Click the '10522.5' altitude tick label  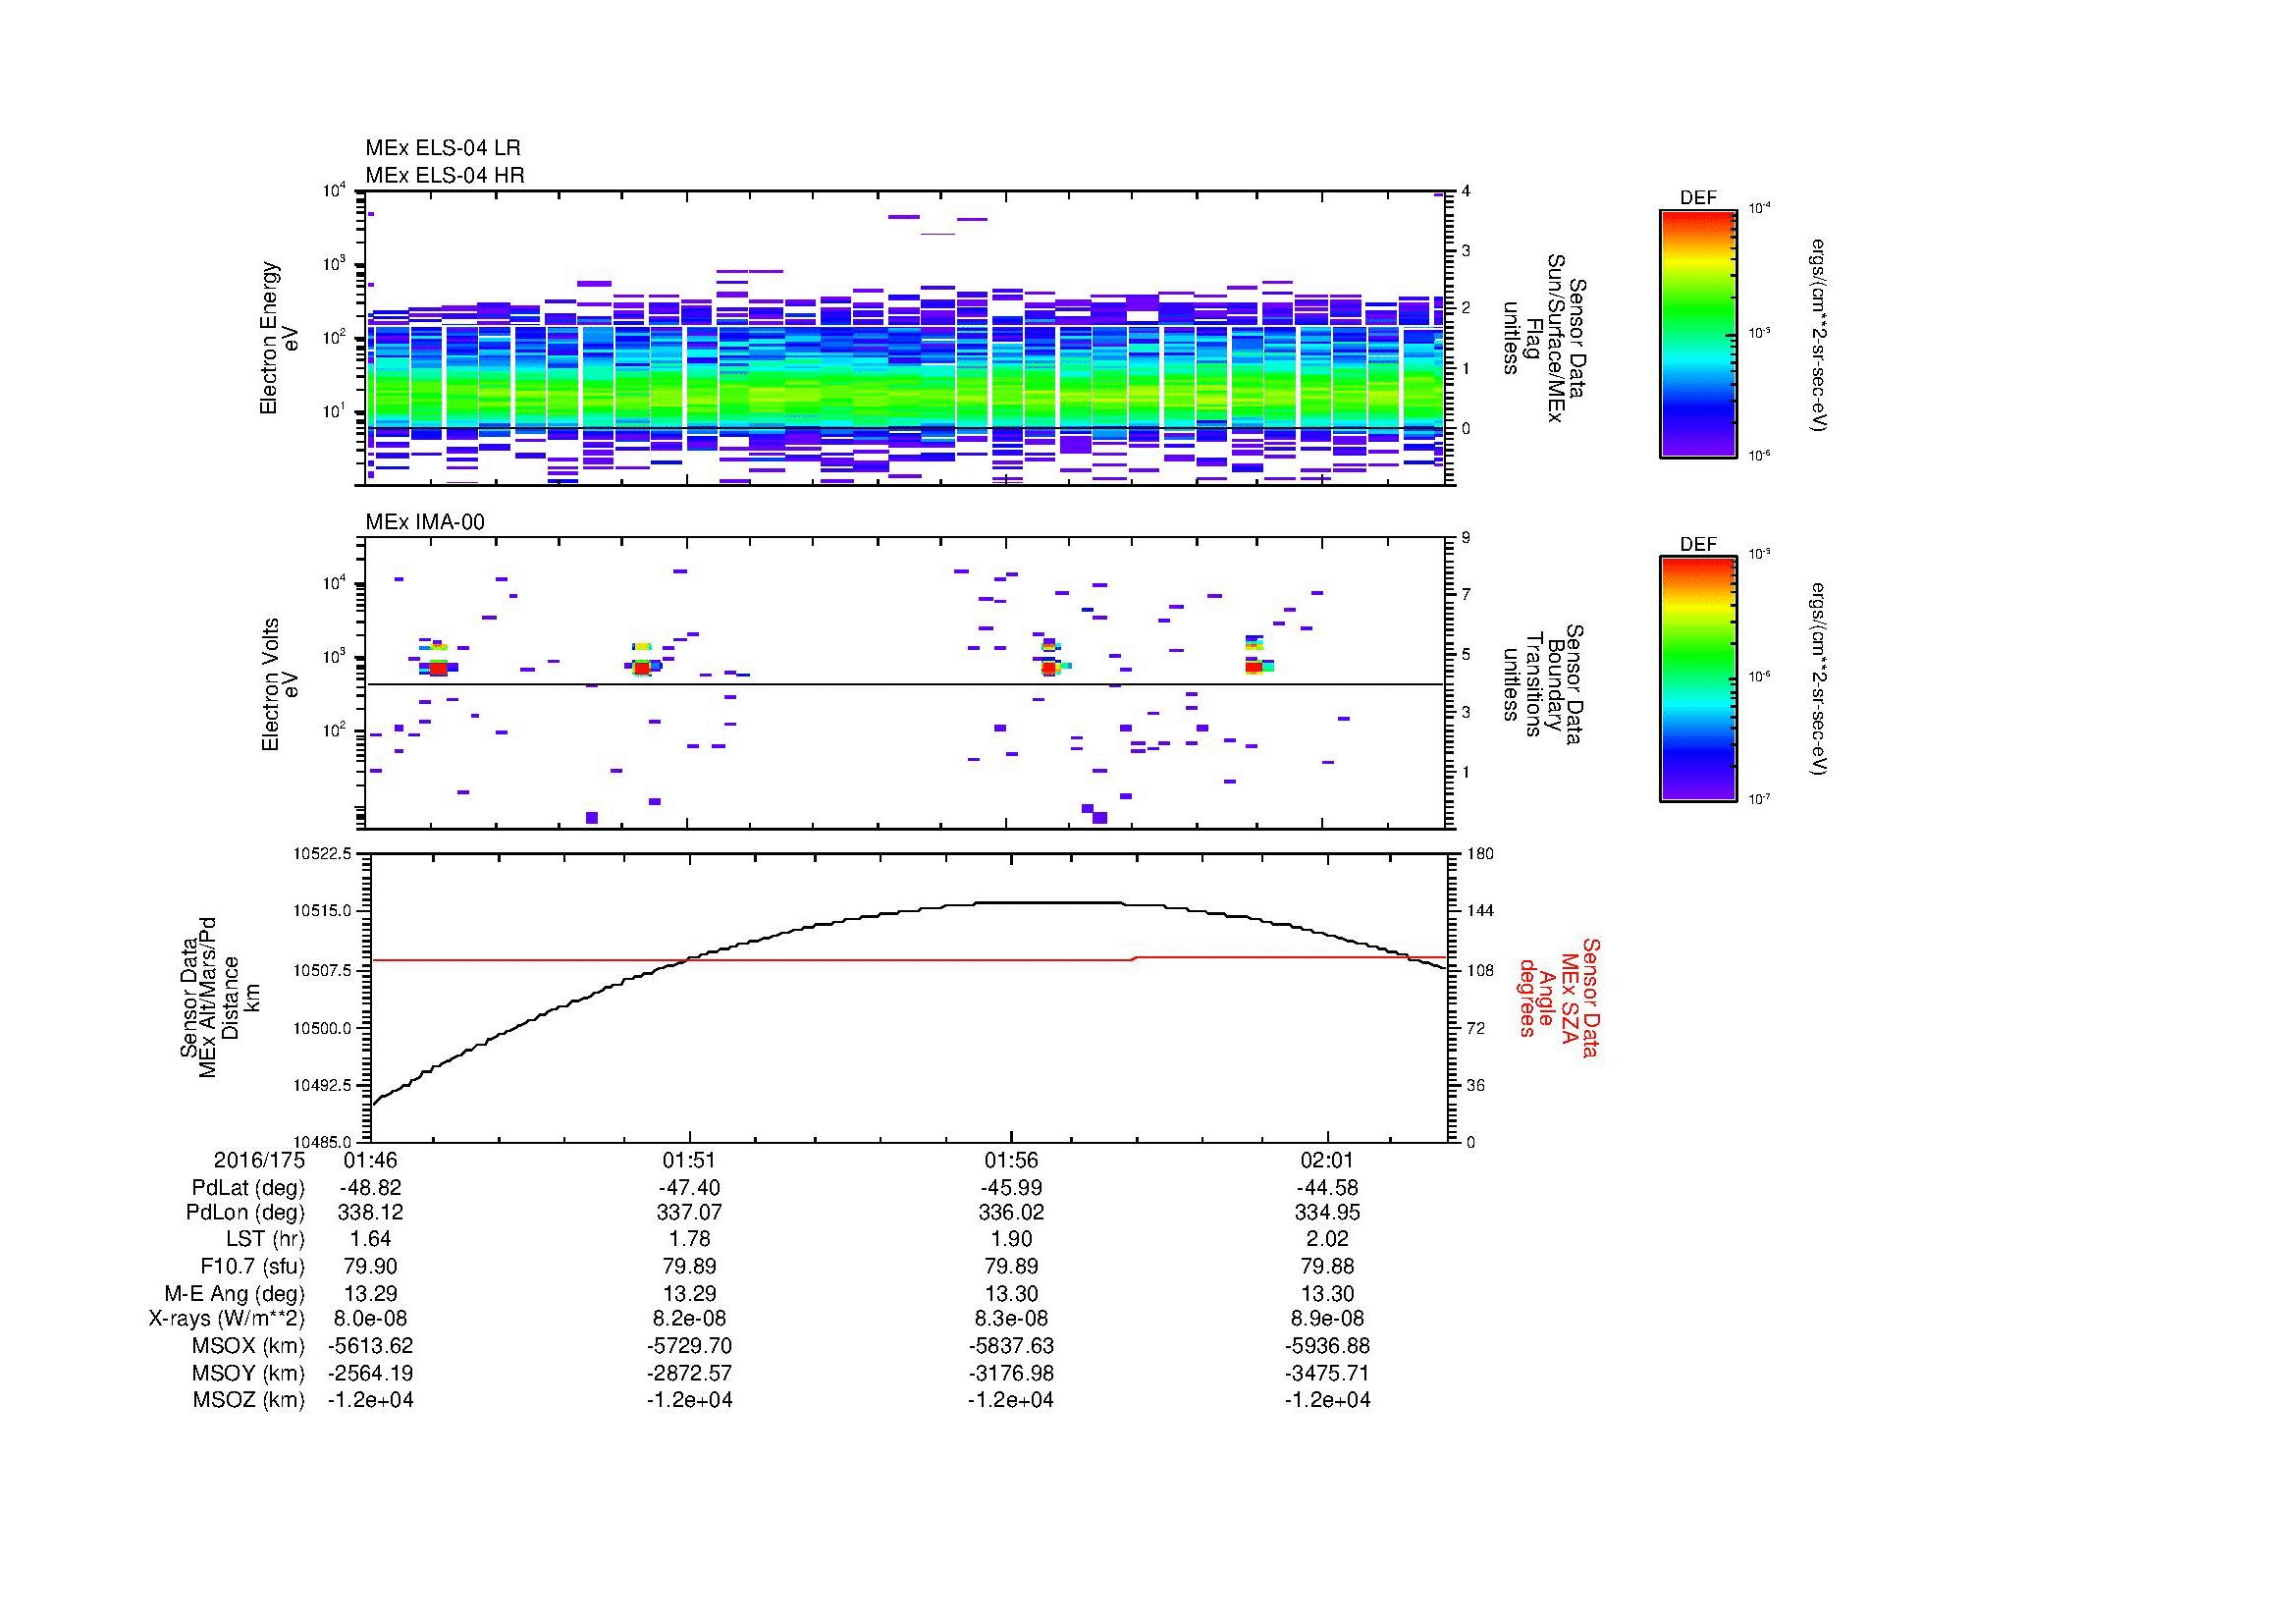(x=322, y=854)
